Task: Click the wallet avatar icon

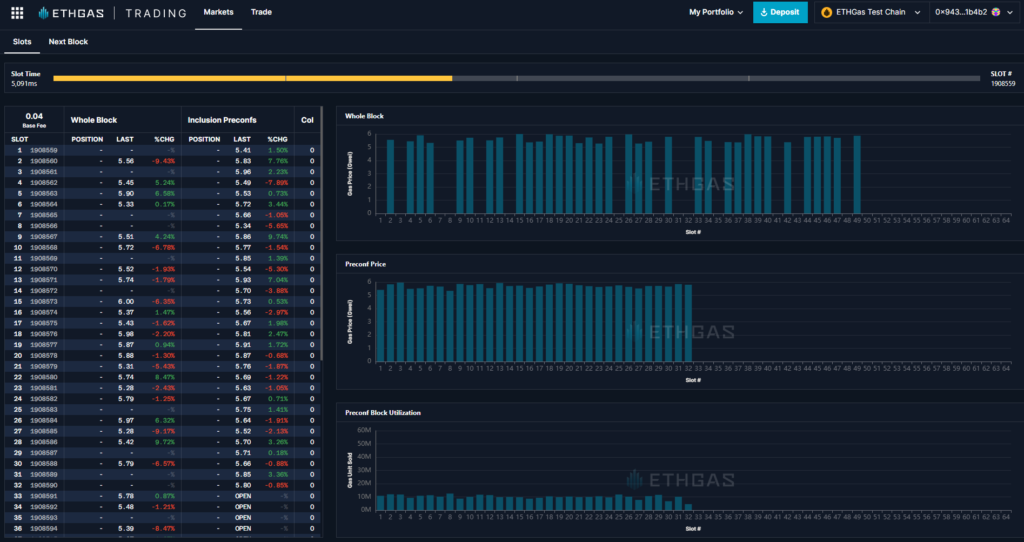Action: (x=995, y=13)
